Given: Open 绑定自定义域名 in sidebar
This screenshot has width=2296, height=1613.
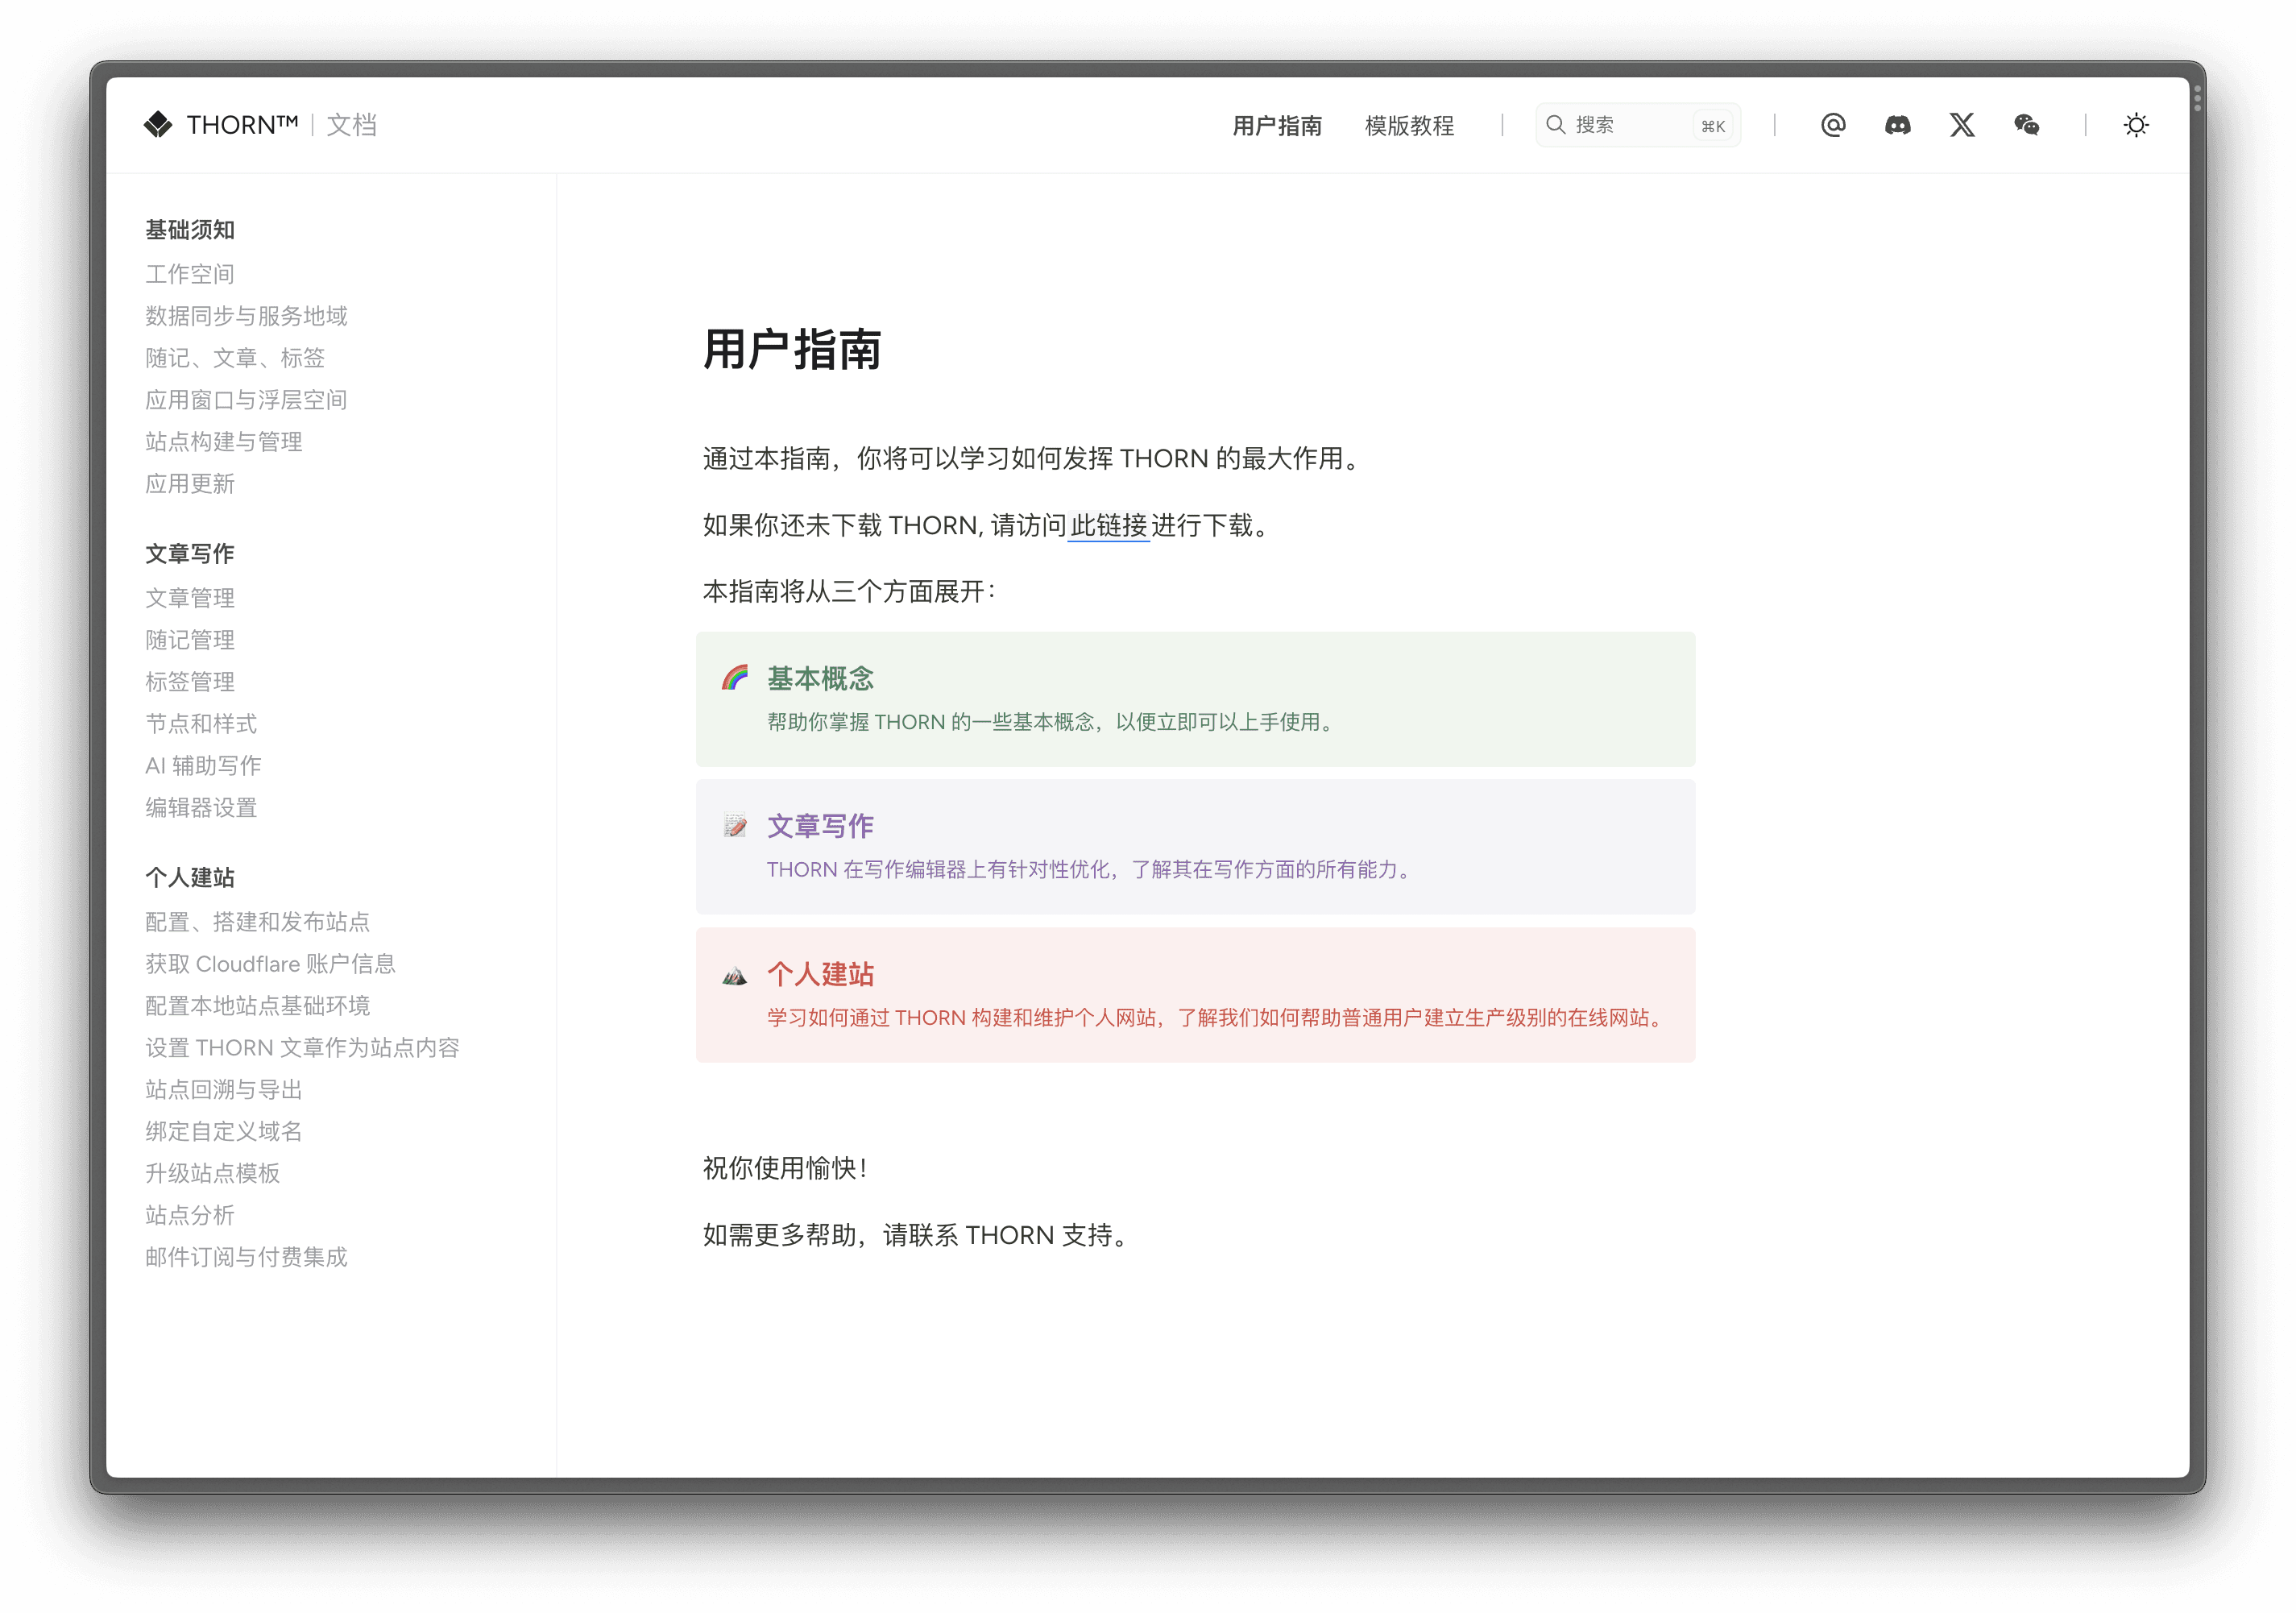Looking at the screenshot, I should coord(224,1132).
